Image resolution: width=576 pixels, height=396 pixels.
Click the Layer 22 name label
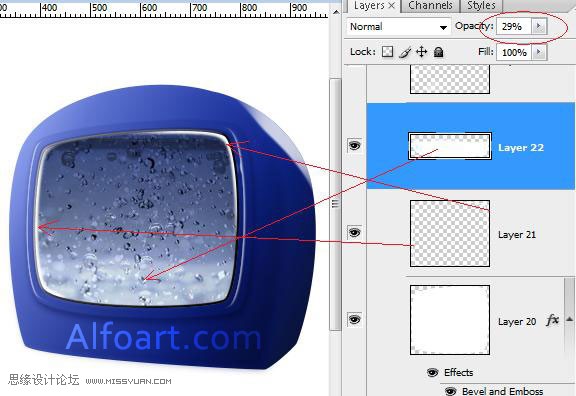[x=521, y=148]
